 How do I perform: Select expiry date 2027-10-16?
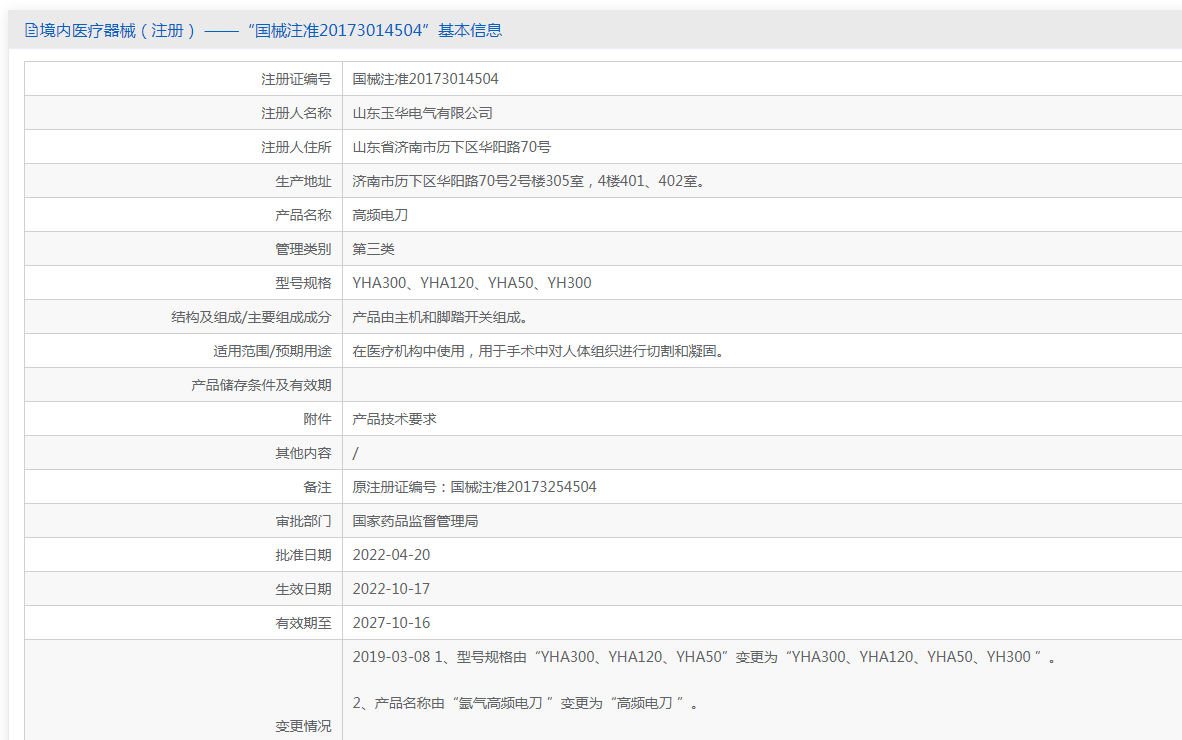pos(391,622)
